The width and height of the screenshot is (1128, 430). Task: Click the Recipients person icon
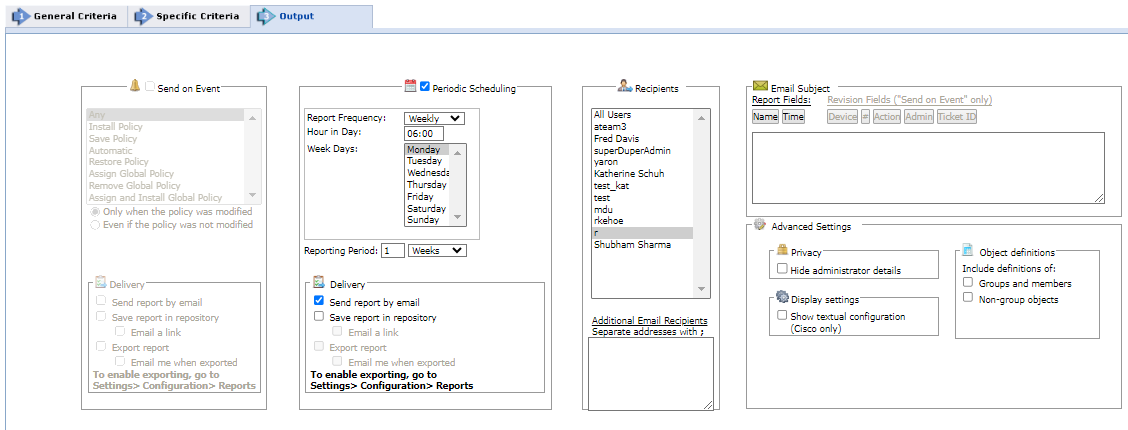[x=624, y=86]
